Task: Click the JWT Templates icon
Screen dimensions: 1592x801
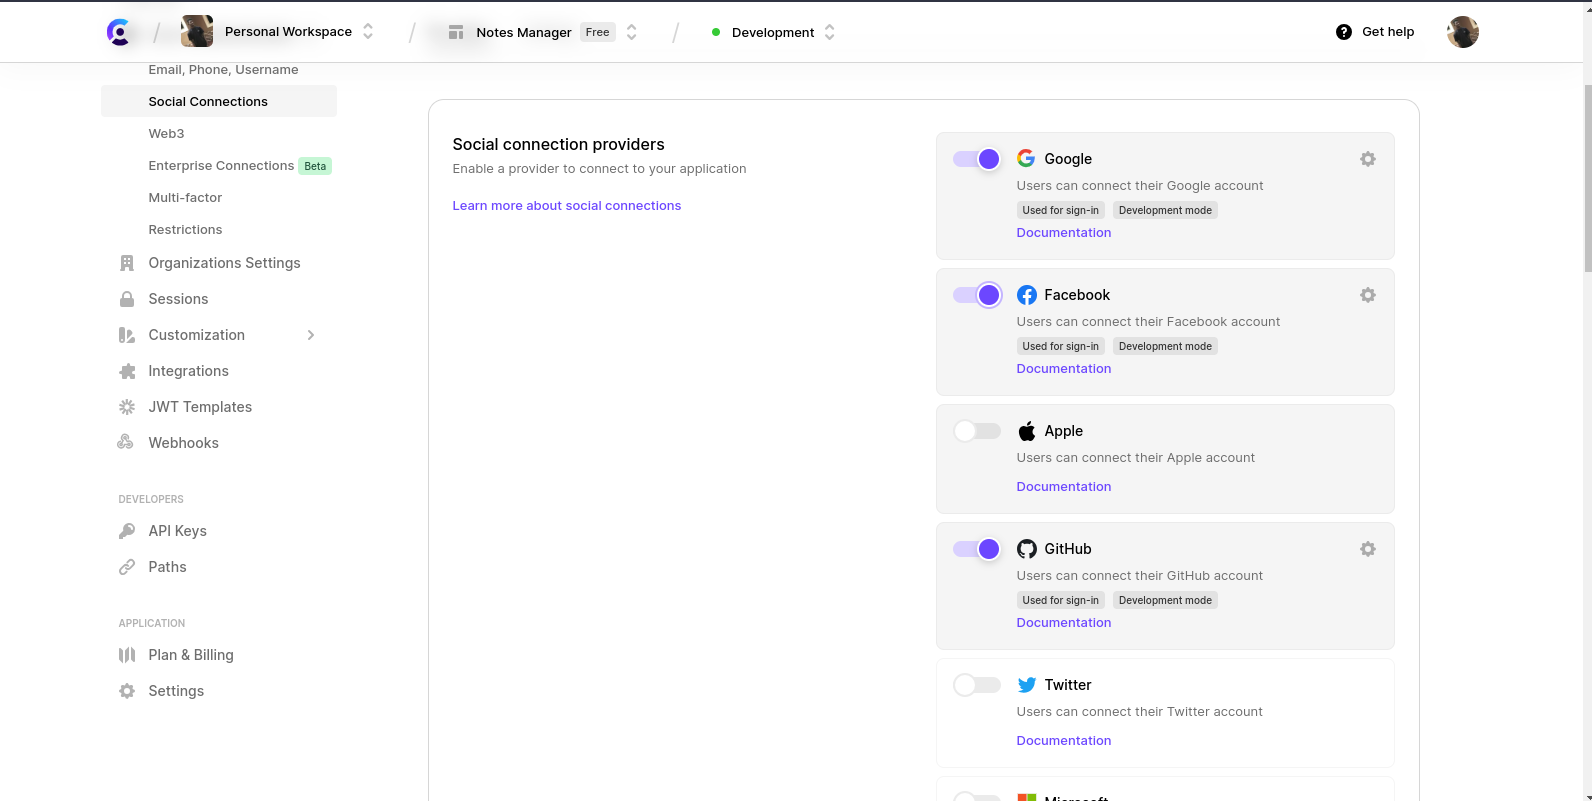Action: 127,407
